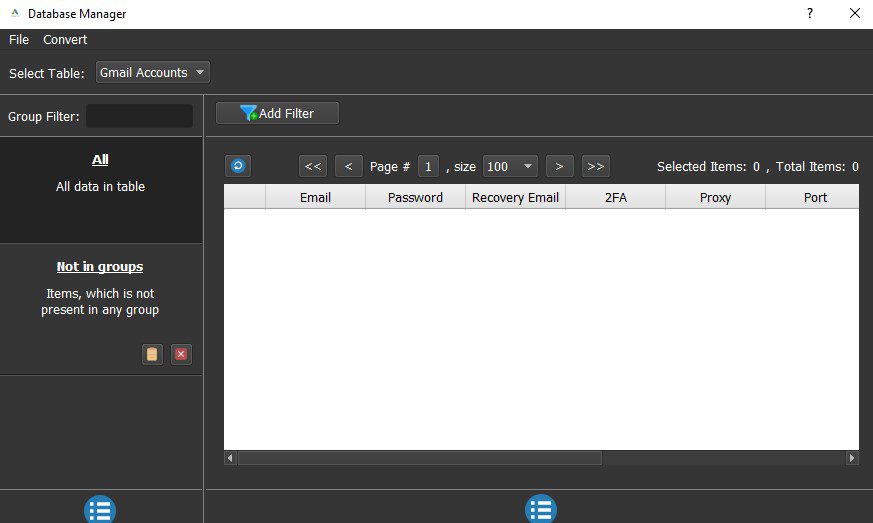Viewport: 873px width, 523px height.
Task: Click the horizontal scrollbar left arrow
Action: pos(230,458)
